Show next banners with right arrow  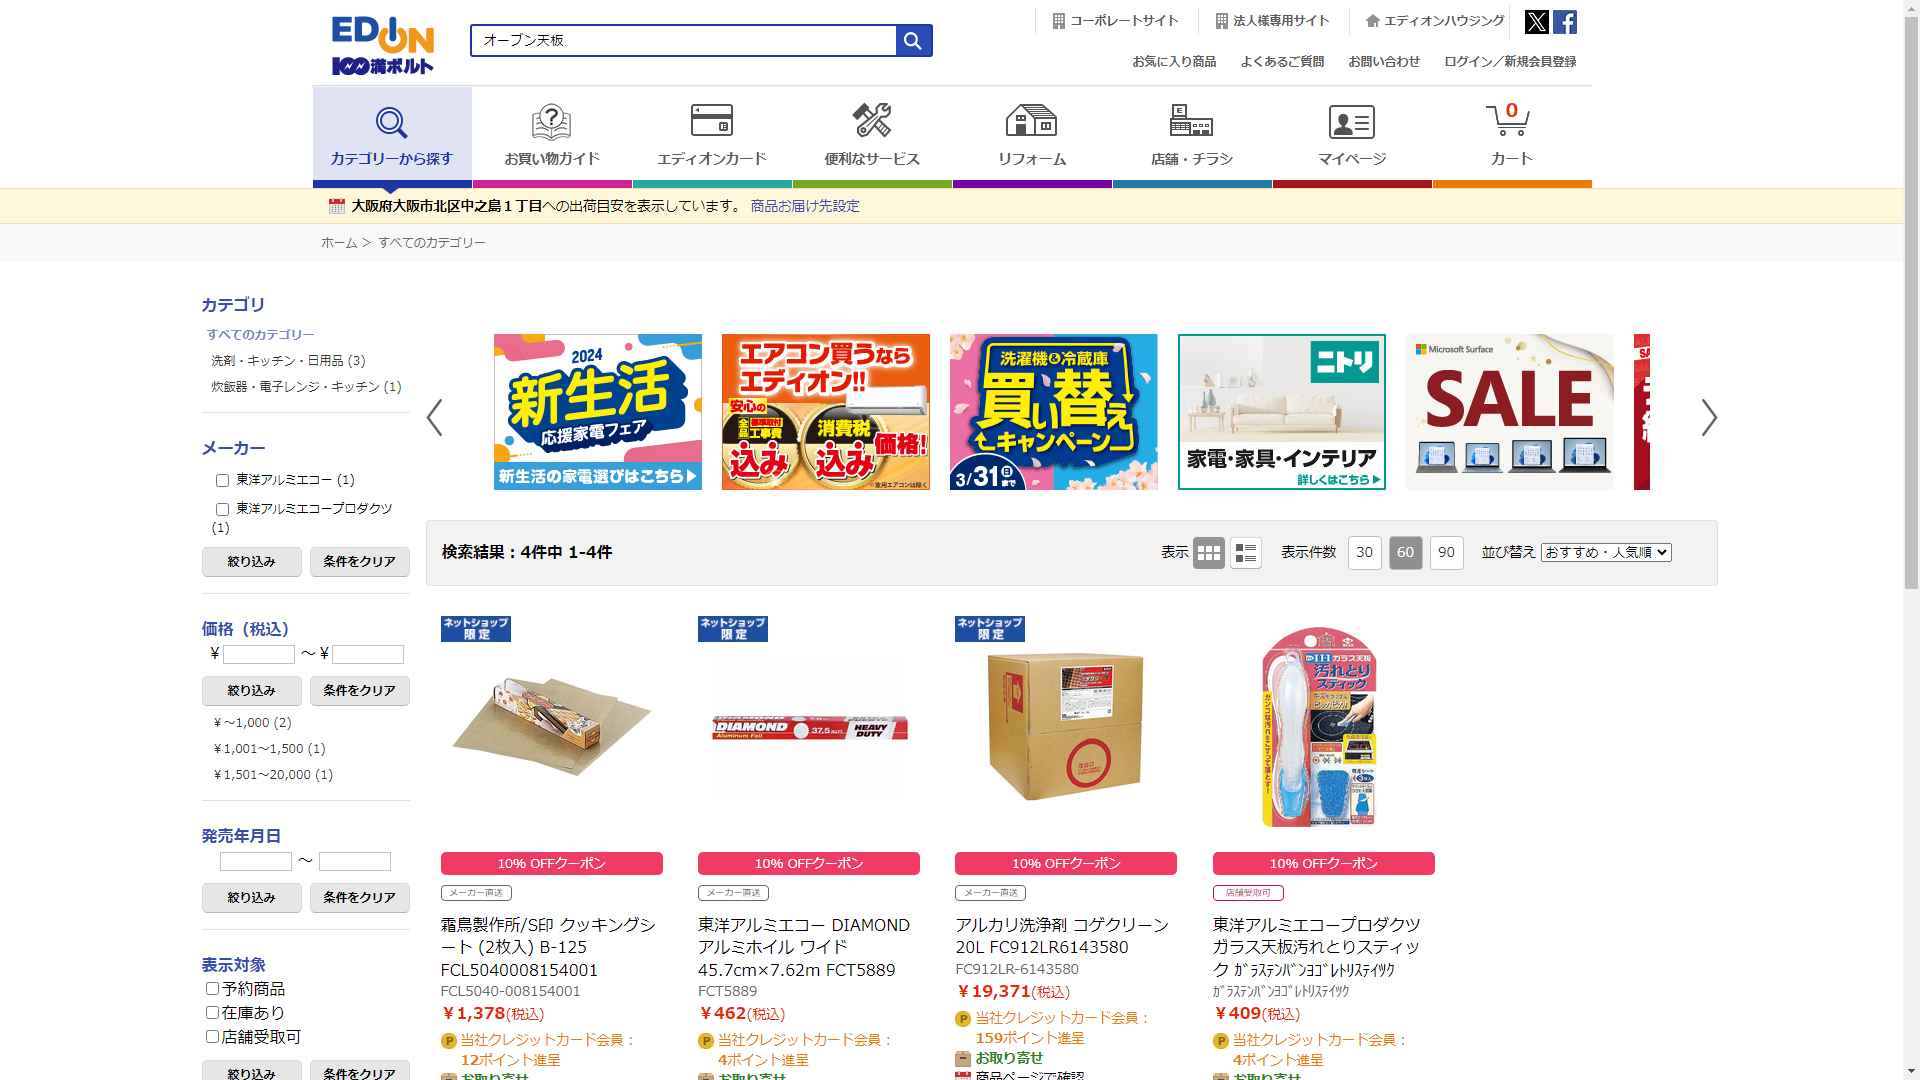click(1709, 417)
